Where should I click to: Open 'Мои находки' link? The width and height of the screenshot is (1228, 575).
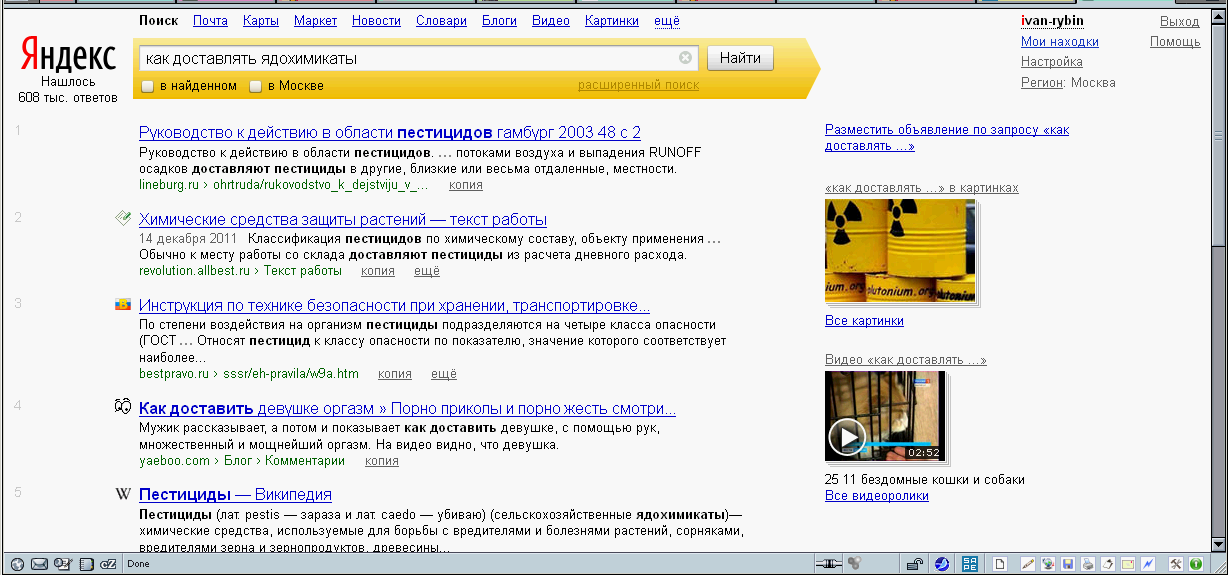tap(1060, 42)
